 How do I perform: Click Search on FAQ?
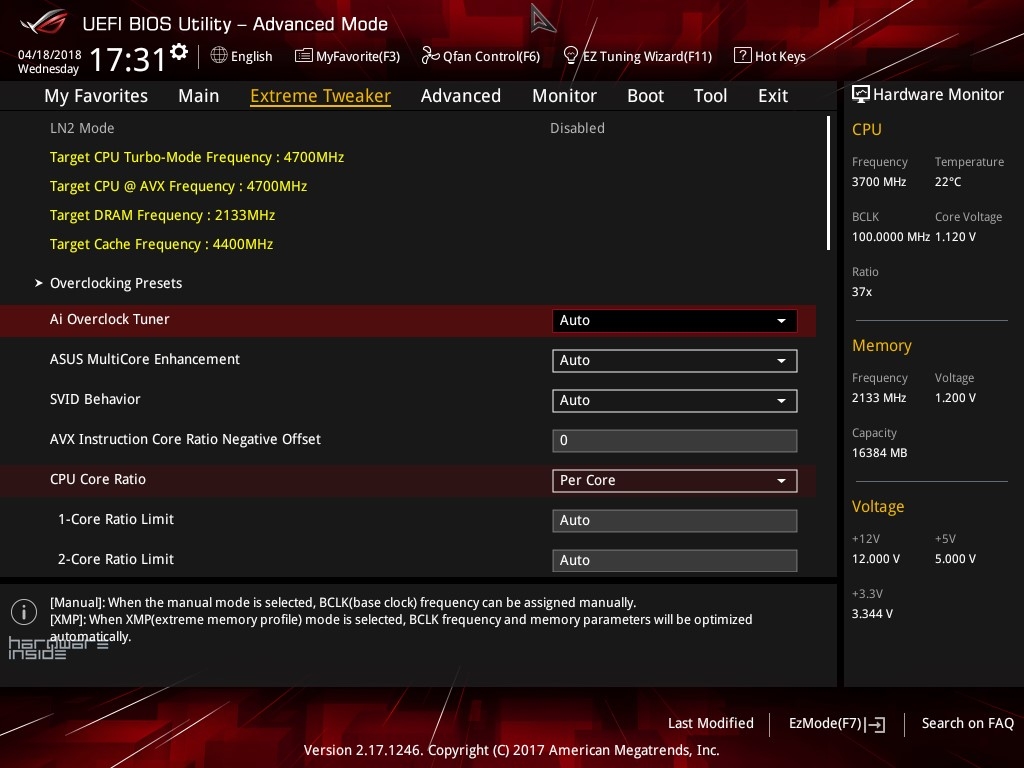[968, 724]
